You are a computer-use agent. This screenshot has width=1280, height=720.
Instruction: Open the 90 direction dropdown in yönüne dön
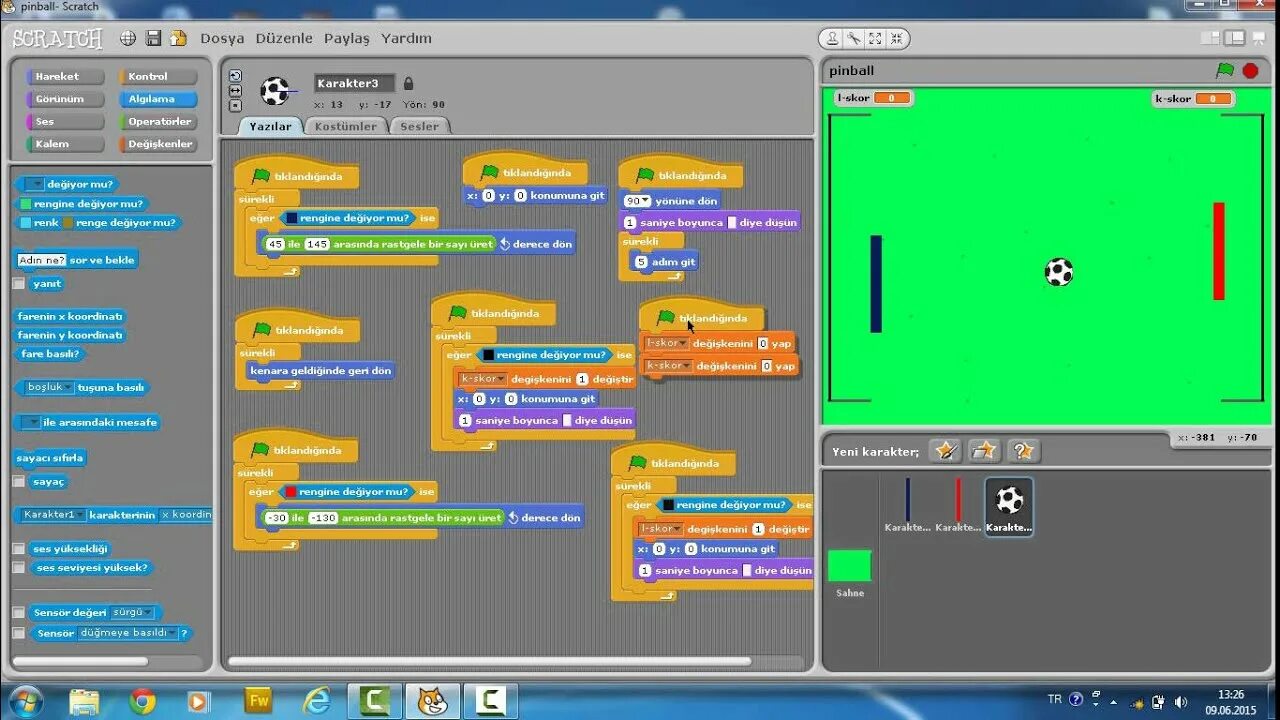click(x=638, y=201)
